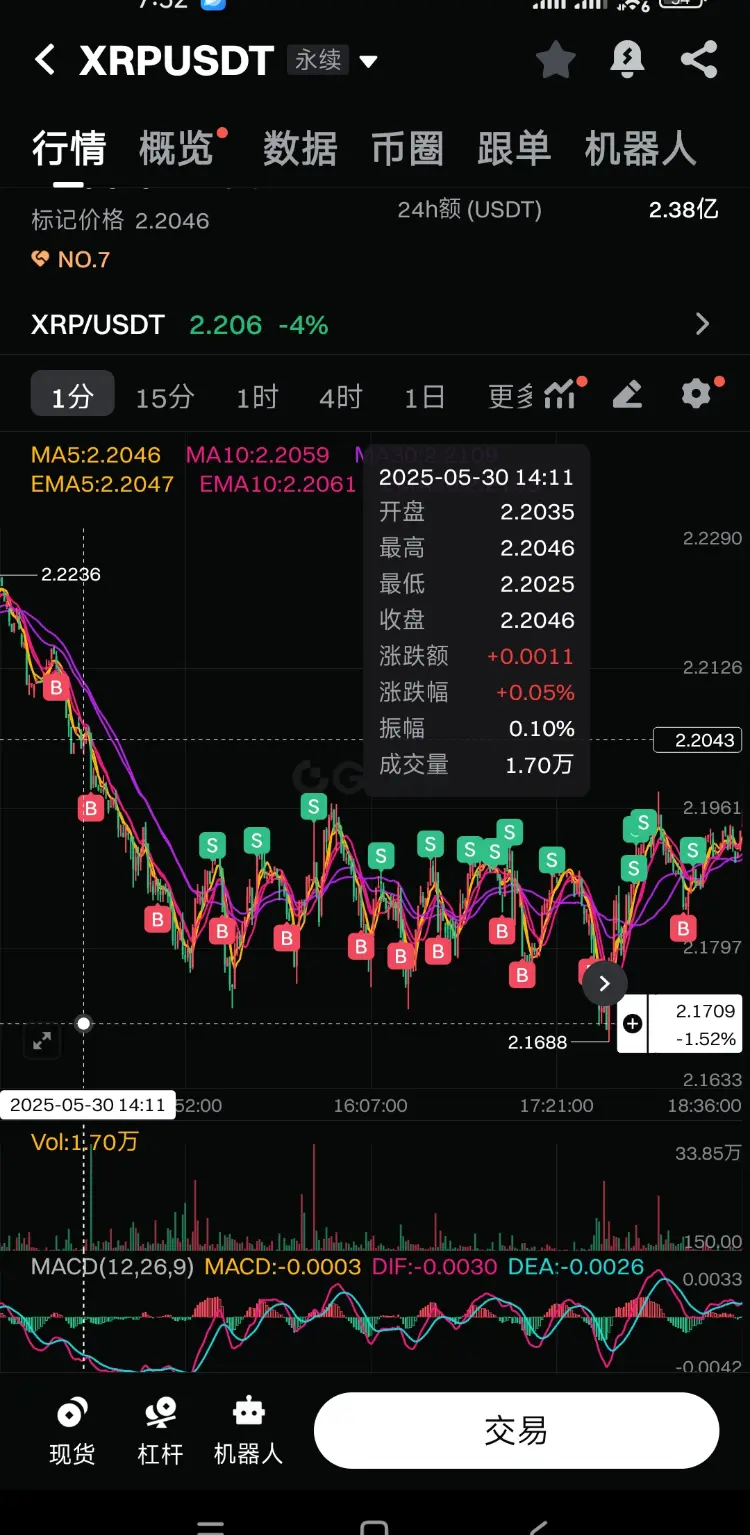Click the 标记价格 2.2046 label
750x1535 pixels.
point(120,220)
